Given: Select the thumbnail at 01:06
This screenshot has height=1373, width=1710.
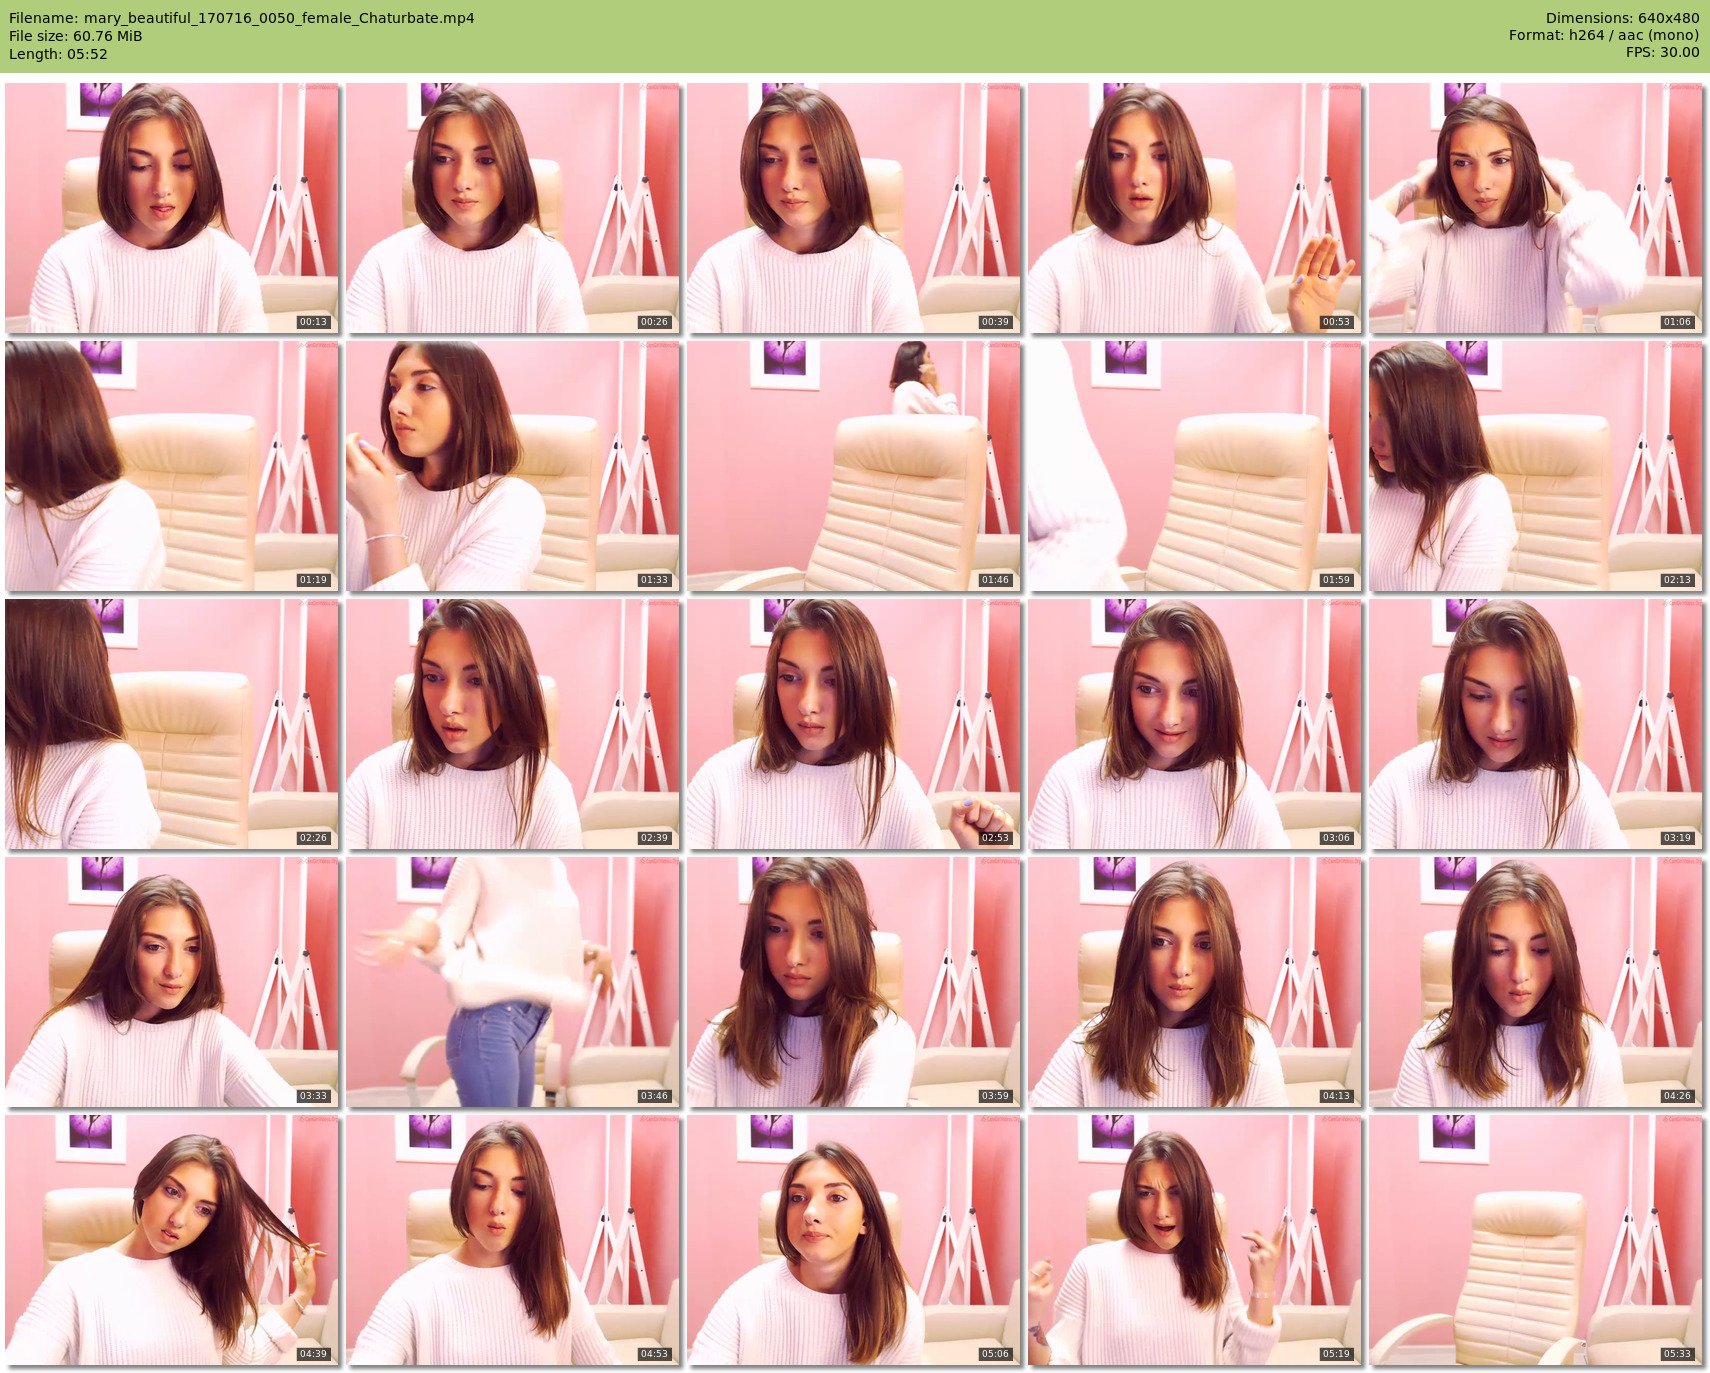Looking at the screenshot, I should 1536,208.
